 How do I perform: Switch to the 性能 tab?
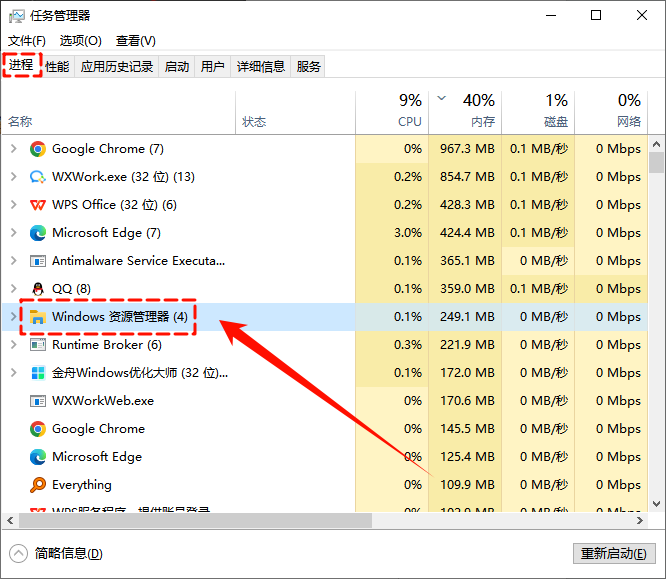pyautogui.click(x=57, y=67)
